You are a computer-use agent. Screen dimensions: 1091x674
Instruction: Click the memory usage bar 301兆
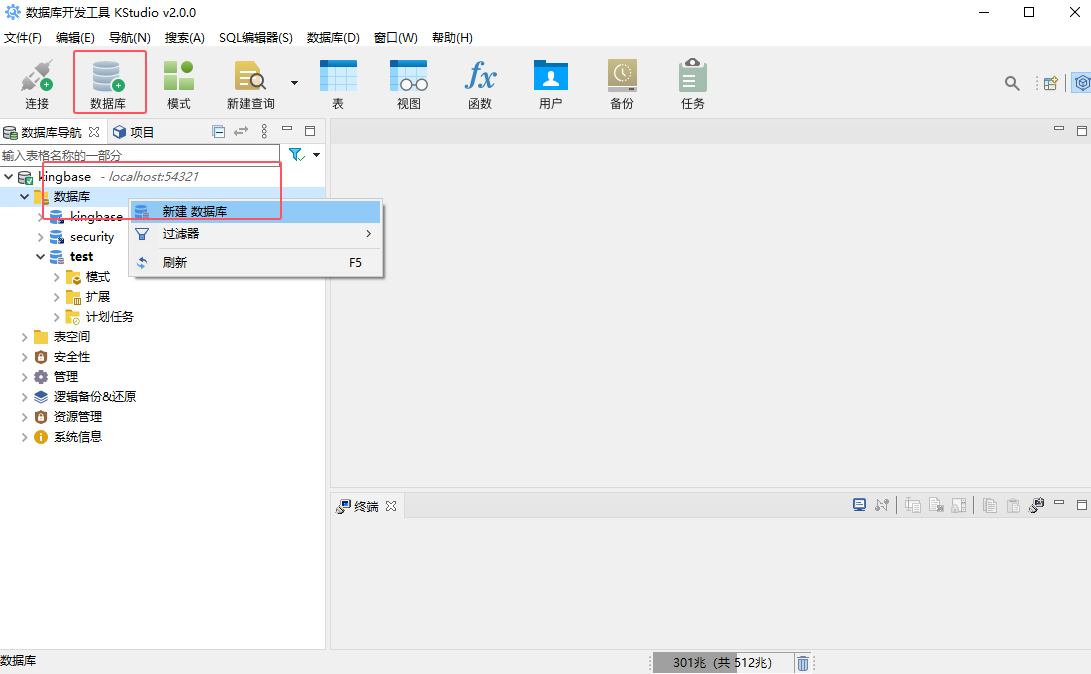721,663
